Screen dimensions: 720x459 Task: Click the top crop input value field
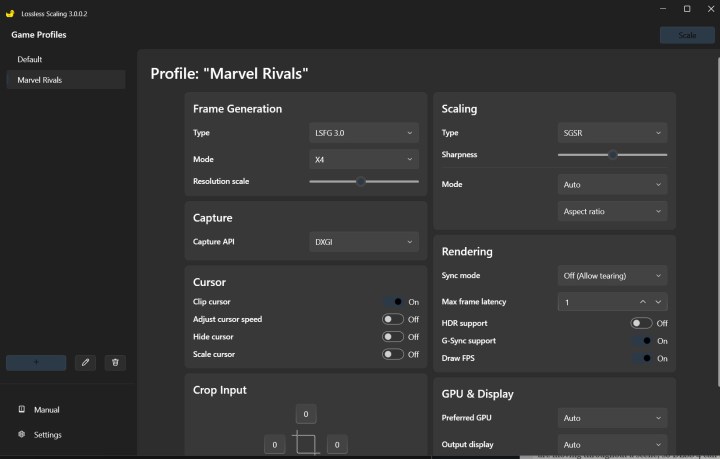tap(306, 413)
